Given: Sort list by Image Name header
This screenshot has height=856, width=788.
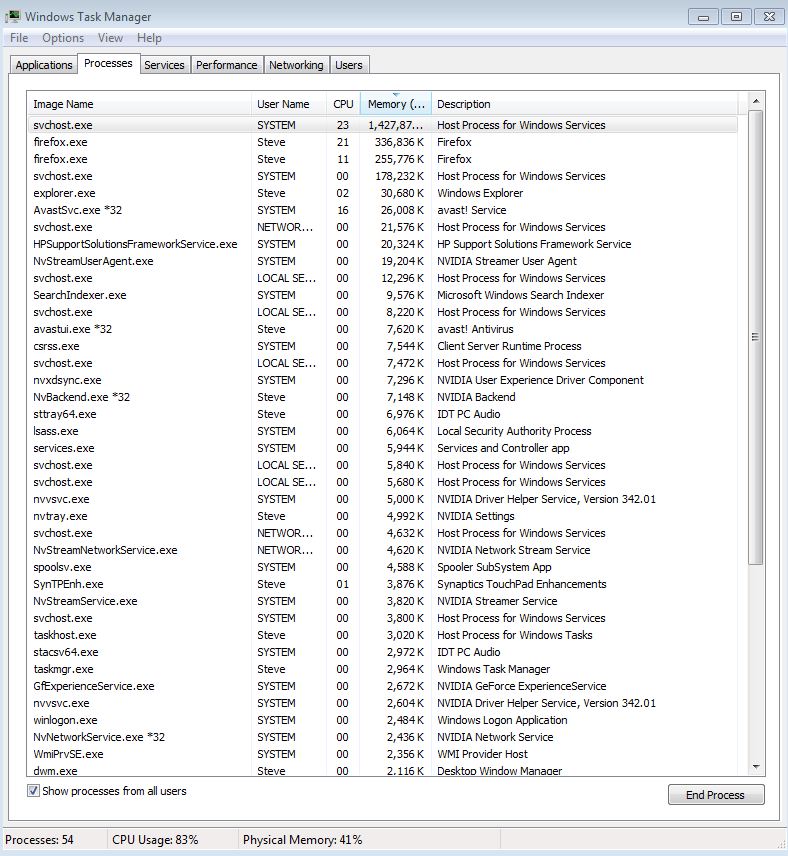Looking at the screenshot, I should coord(139,104).
